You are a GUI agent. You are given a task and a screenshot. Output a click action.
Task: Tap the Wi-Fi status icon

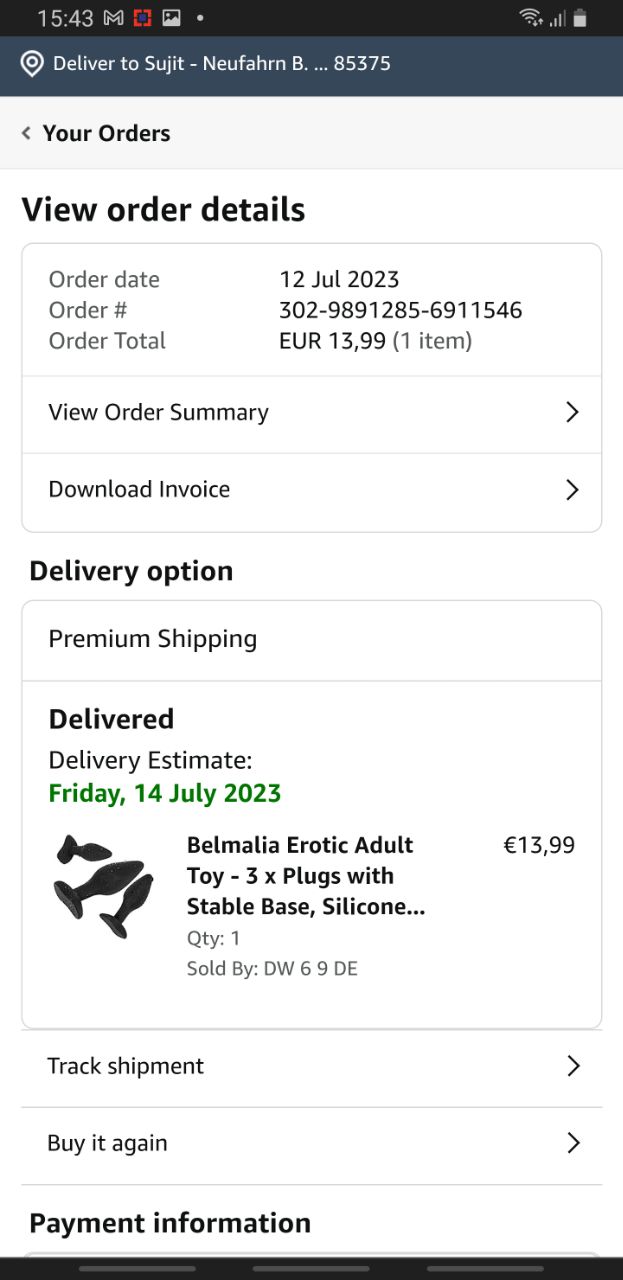(x=530, y=18)
